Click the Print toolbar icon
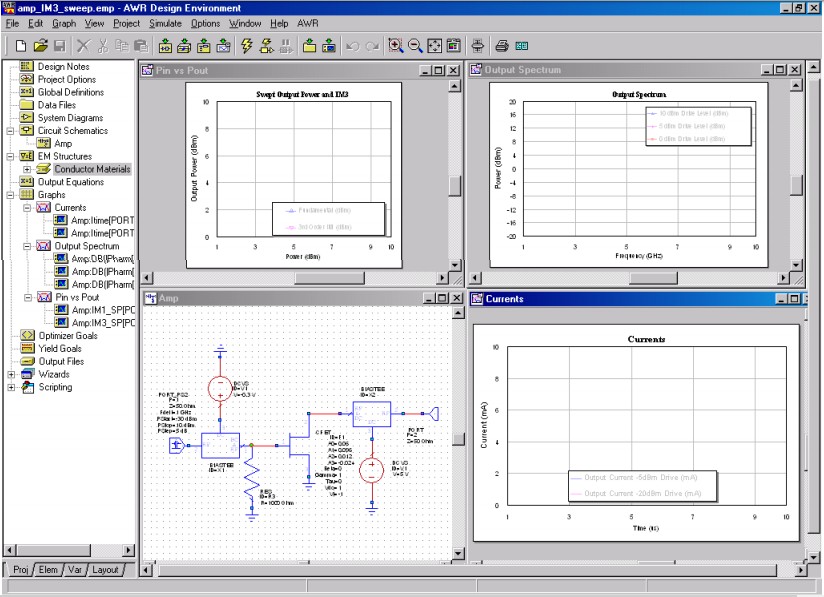This screenshot has width=824, height=597. [502, 46]
